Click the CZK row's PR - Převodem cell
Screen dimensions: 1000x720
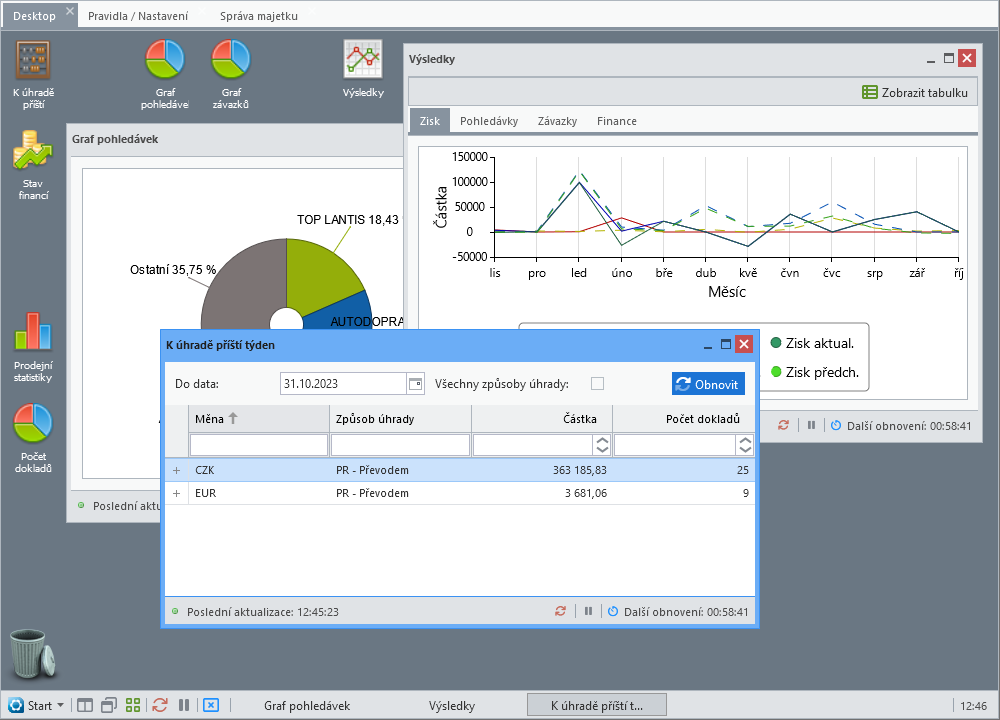click(401, 470)
